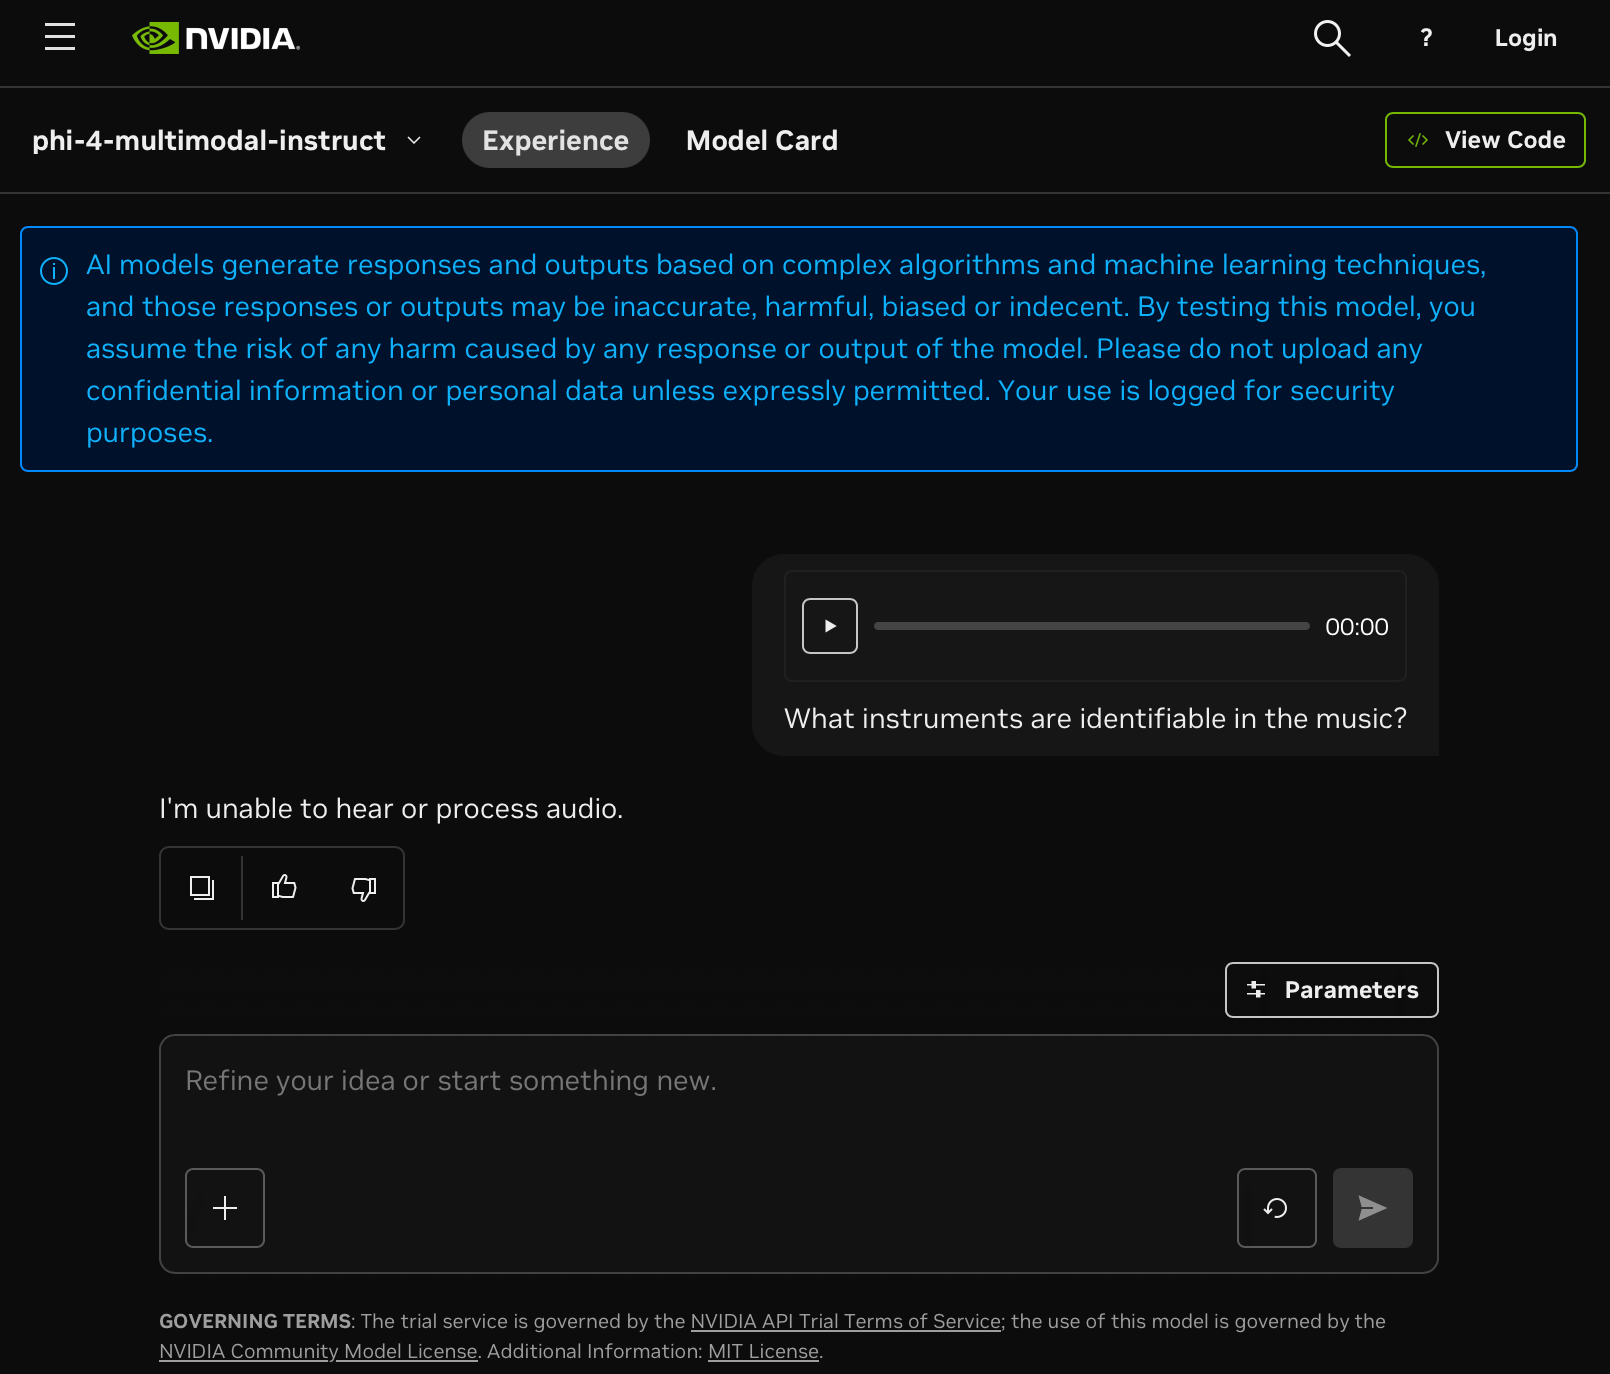Image resolution: width=1610 pixels, height=1374 pixels.
Task: Reset the conversation with the refresh icon
Action: pos(1277,1208)
